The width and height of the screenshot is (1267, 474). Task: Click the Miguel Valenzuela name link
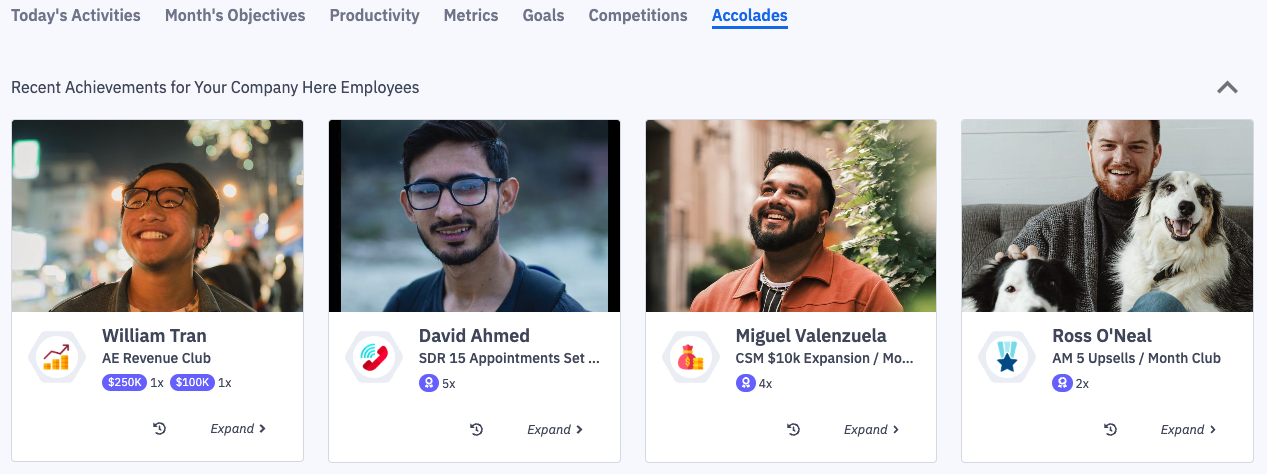(x=811, y=335)
